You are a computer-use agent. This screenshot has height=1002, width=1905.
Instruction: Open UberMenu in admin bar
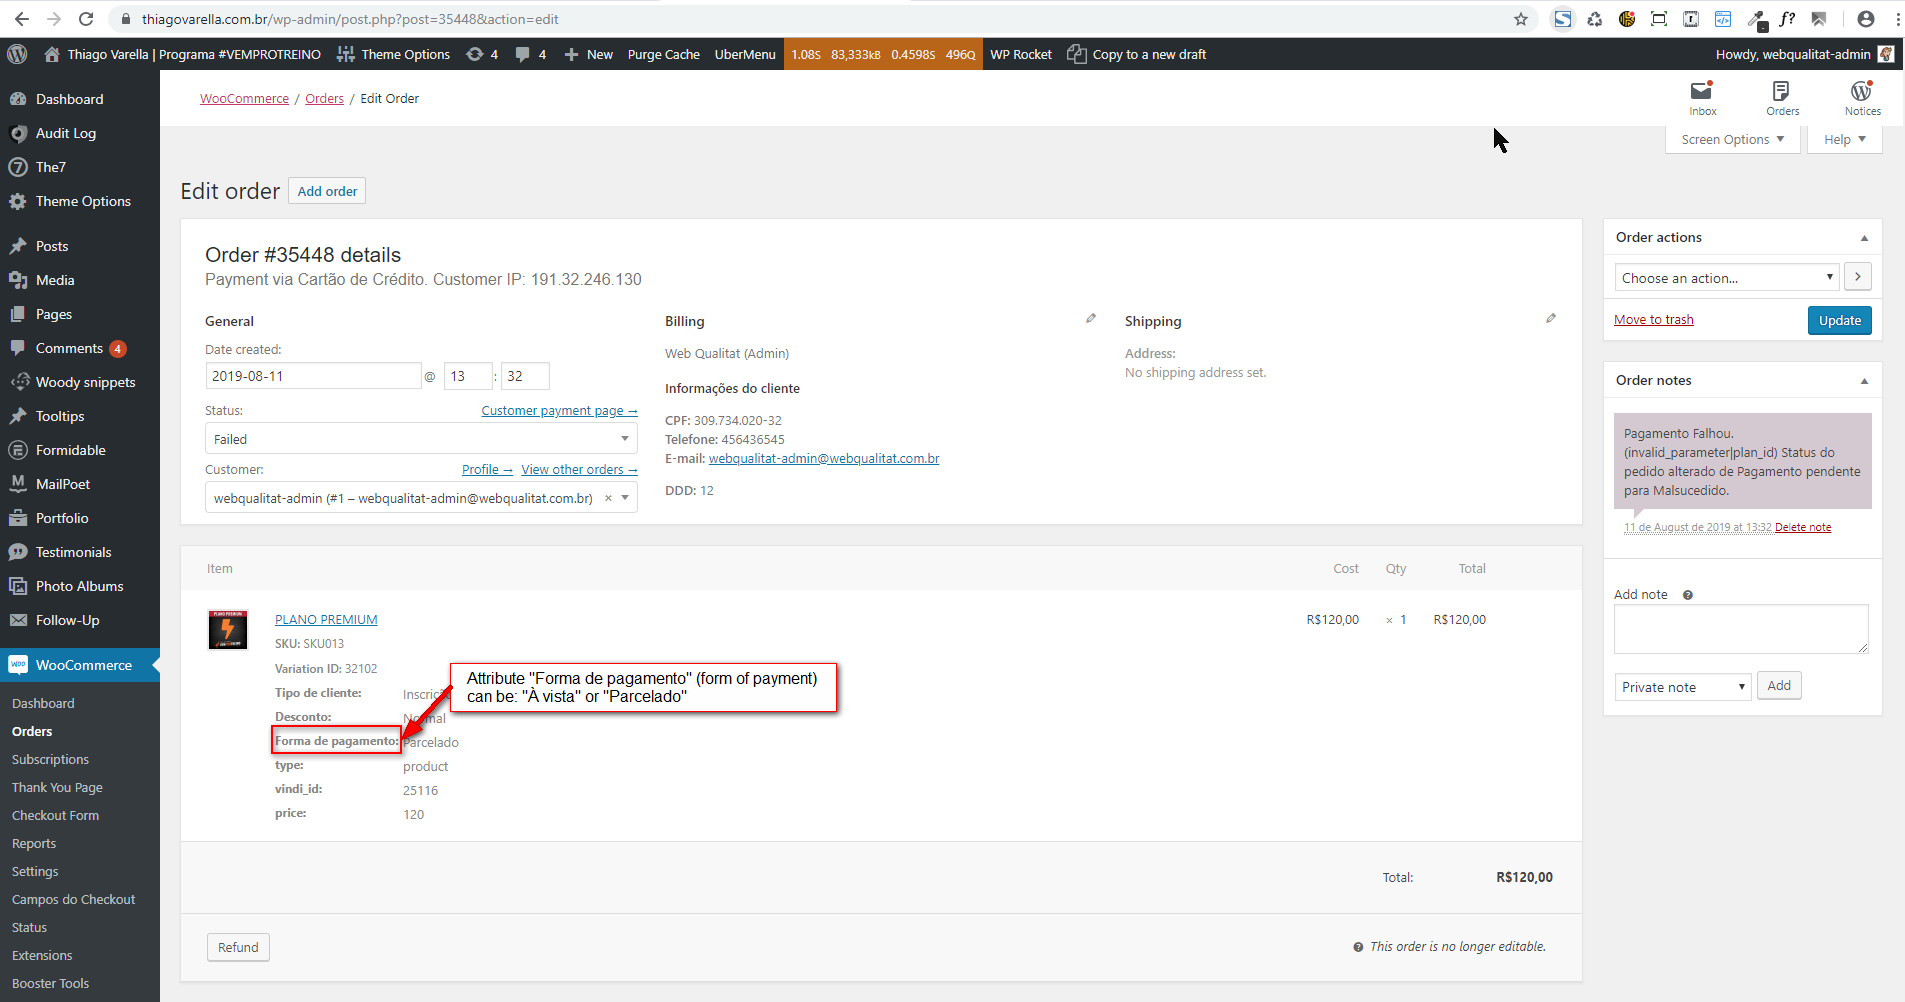point(745,54)
